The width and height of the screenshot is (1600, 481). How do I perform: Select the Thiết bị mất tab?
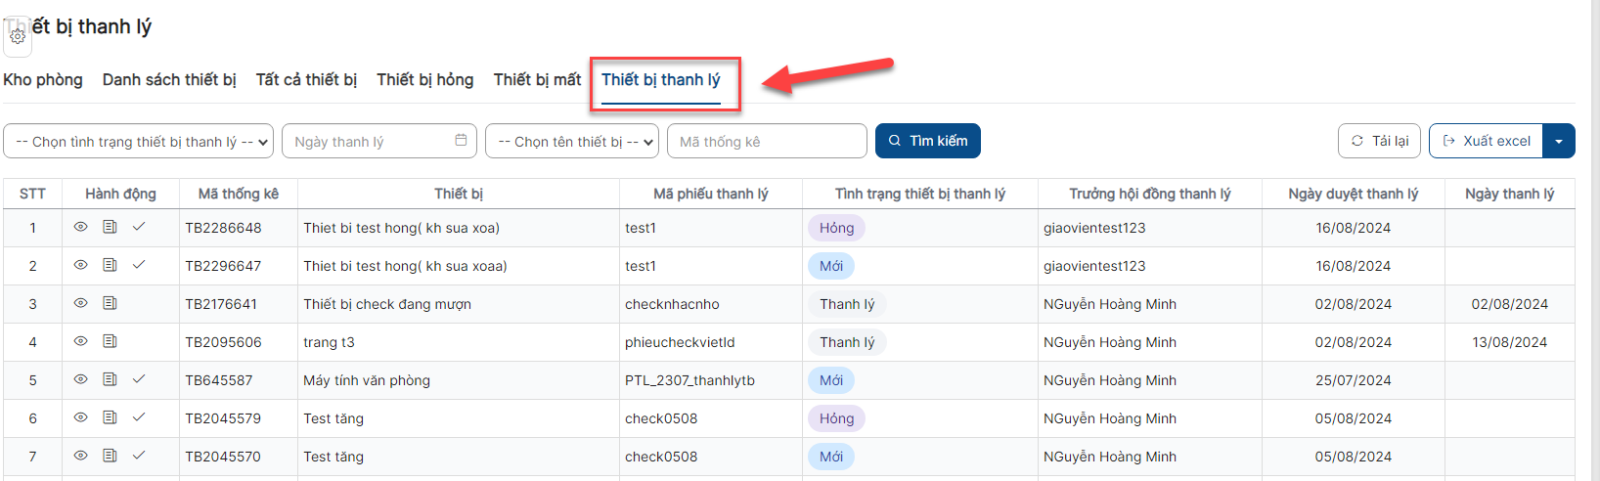[x=537, y=80]
